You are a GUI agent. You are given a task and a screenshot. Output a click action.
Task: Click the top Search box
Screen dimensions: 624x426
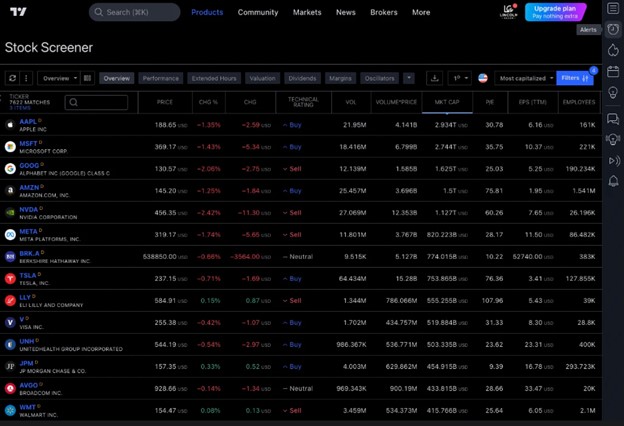pos(135,12)
